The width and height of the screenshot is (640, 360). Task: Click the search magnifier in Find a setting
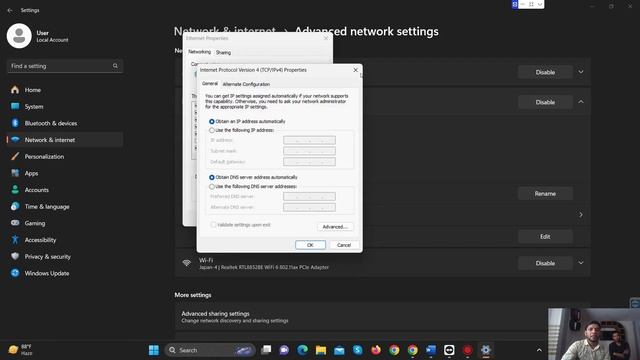click(x=115, y=66)
